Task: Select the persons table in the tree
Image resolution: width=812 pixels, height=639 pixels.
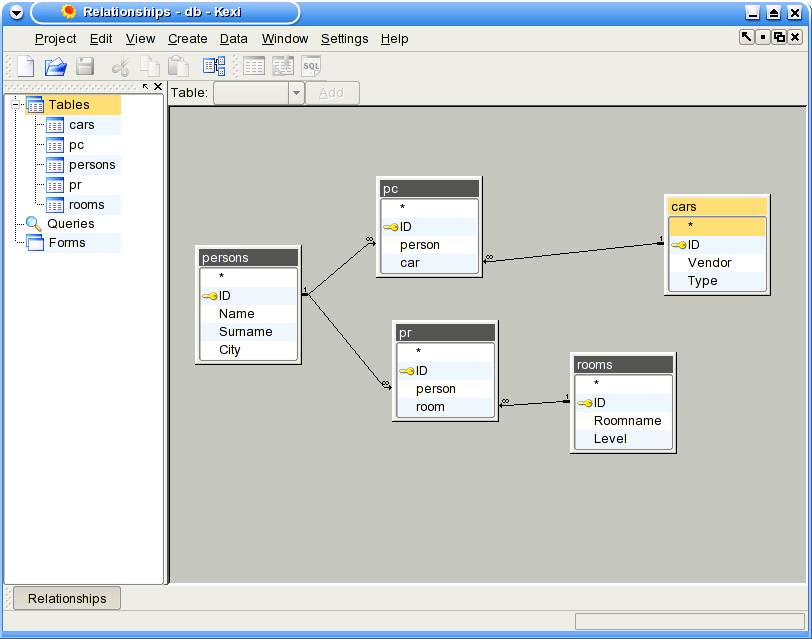Action: [x=91, y=165]
